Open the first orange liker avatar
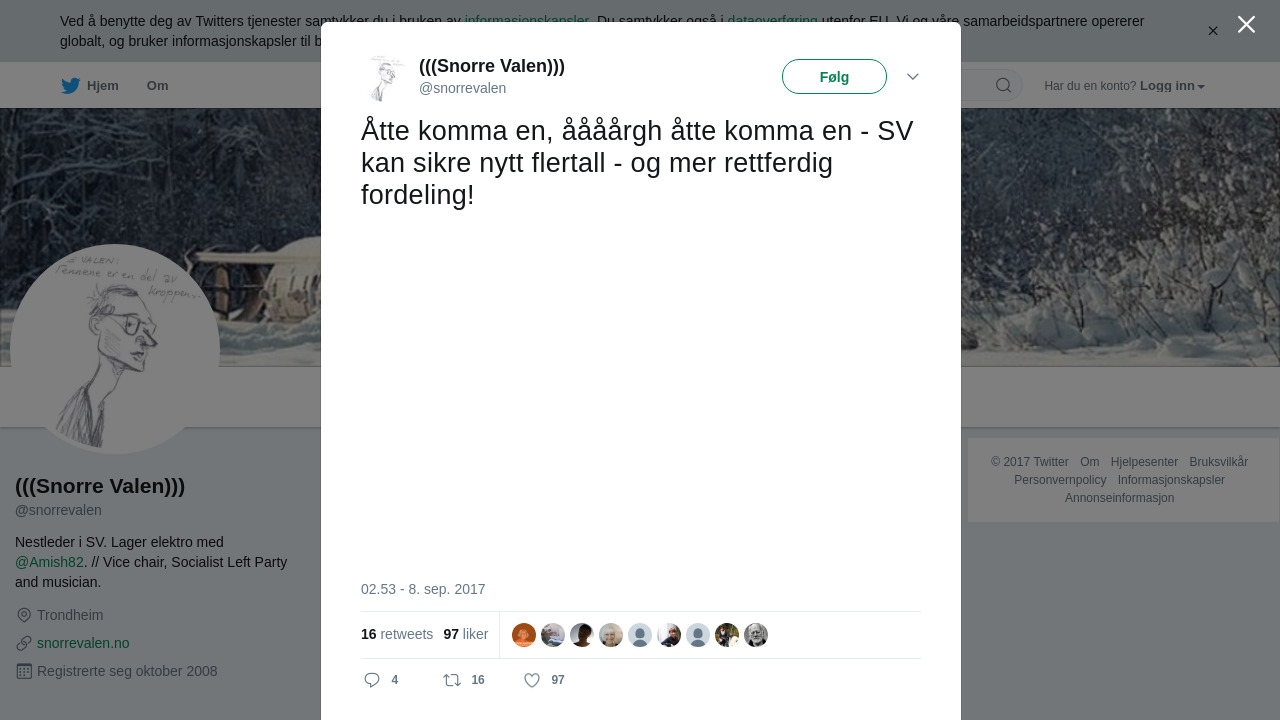The width and height of the screenshot is (1280, 720). click(x=524, y=635)
